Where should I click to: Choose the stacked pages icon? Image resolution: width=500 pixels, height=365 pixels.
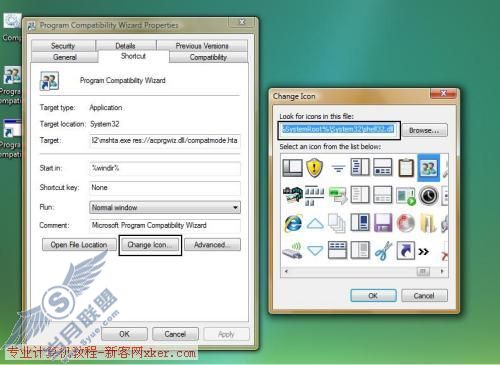coord(337,223)
